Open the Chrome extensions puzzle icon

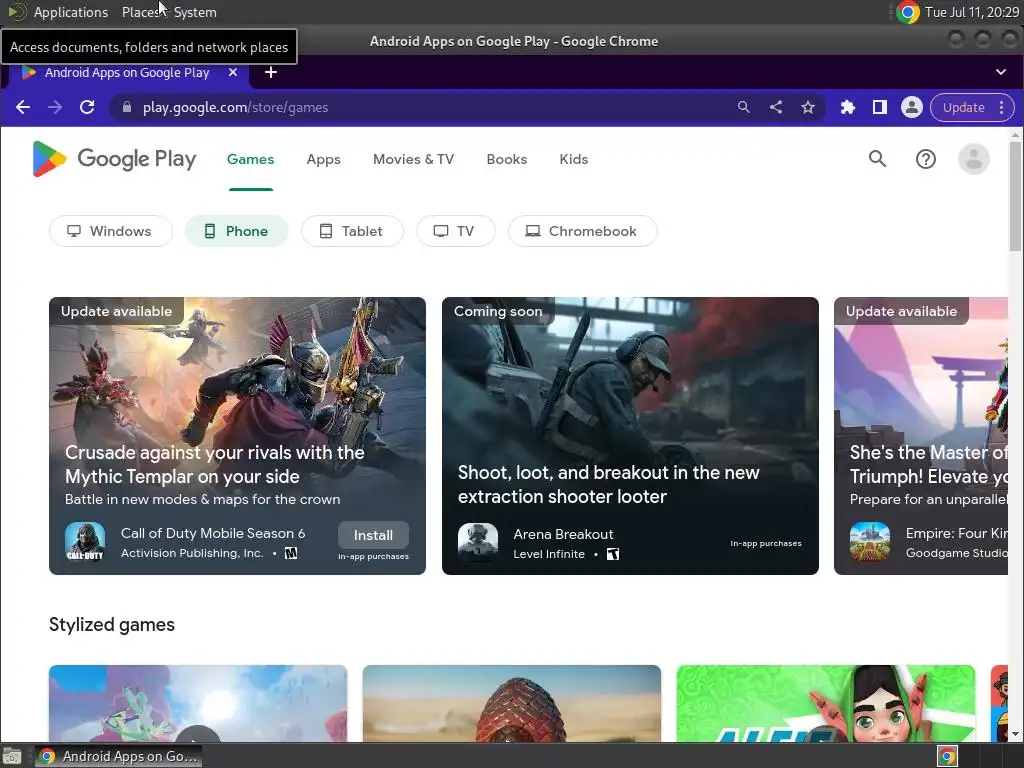(x=848, y=107)
